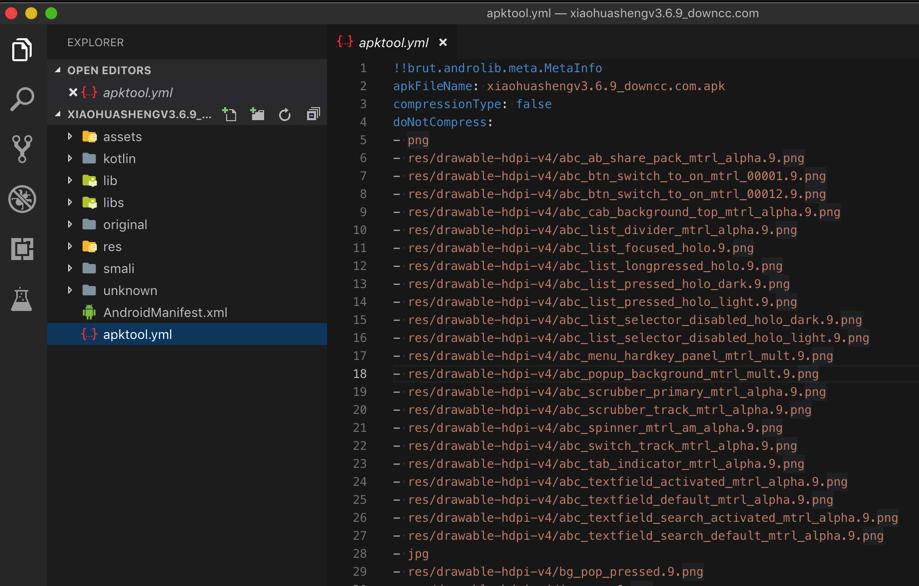Image resolution: width=919 pixels, height=586 pixels.
Task: Select apktool.yml in the file tree
Action: point(137,335)
